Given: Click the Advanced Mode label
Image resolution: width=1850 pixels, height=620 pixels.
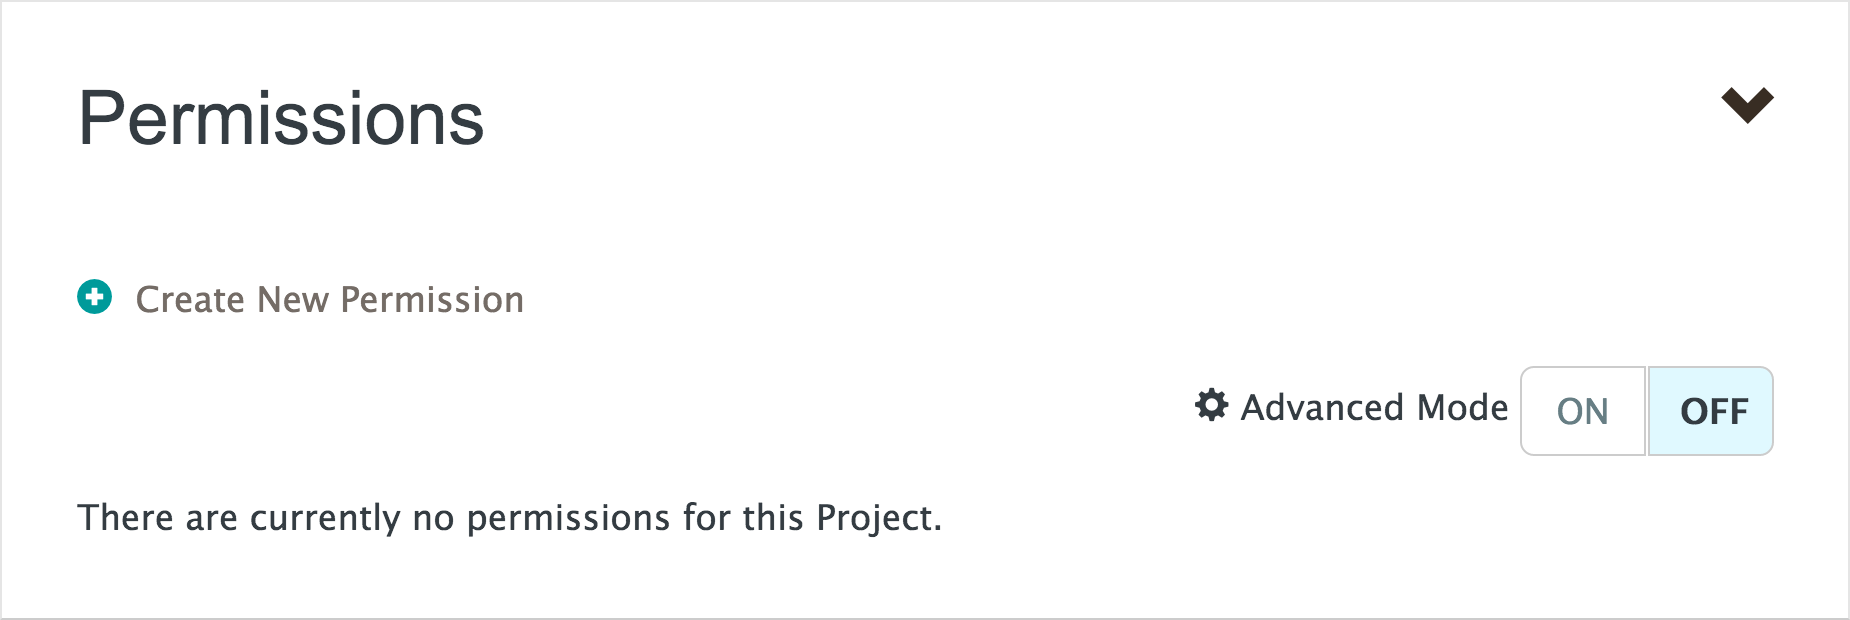Looking at the screenshot, I should pyautogui.click(x=1374, y=407).
